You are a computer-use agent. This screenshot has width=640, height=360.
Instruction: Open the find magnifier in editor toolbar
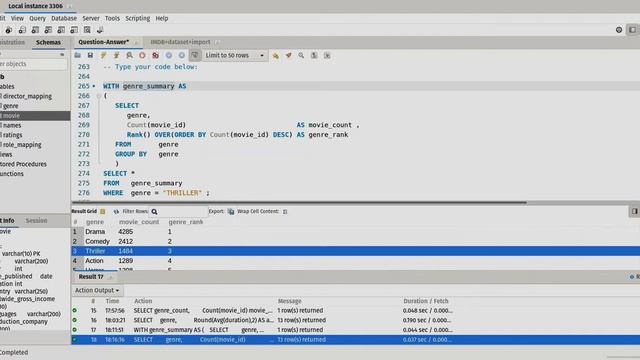[301, 55]
